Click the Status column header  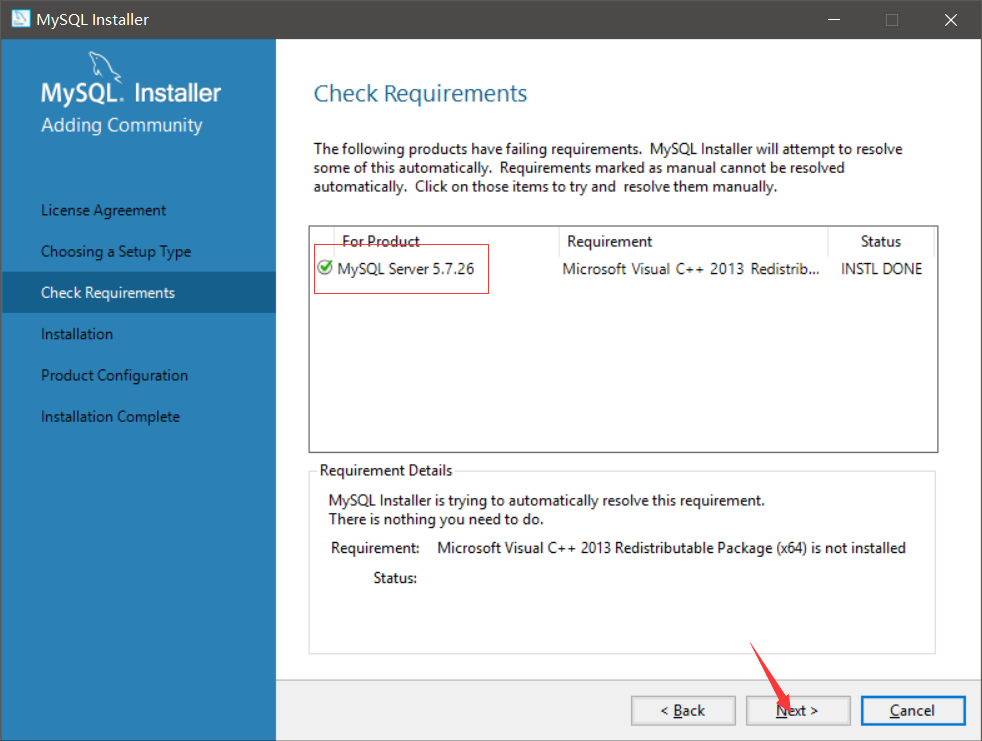881,241
